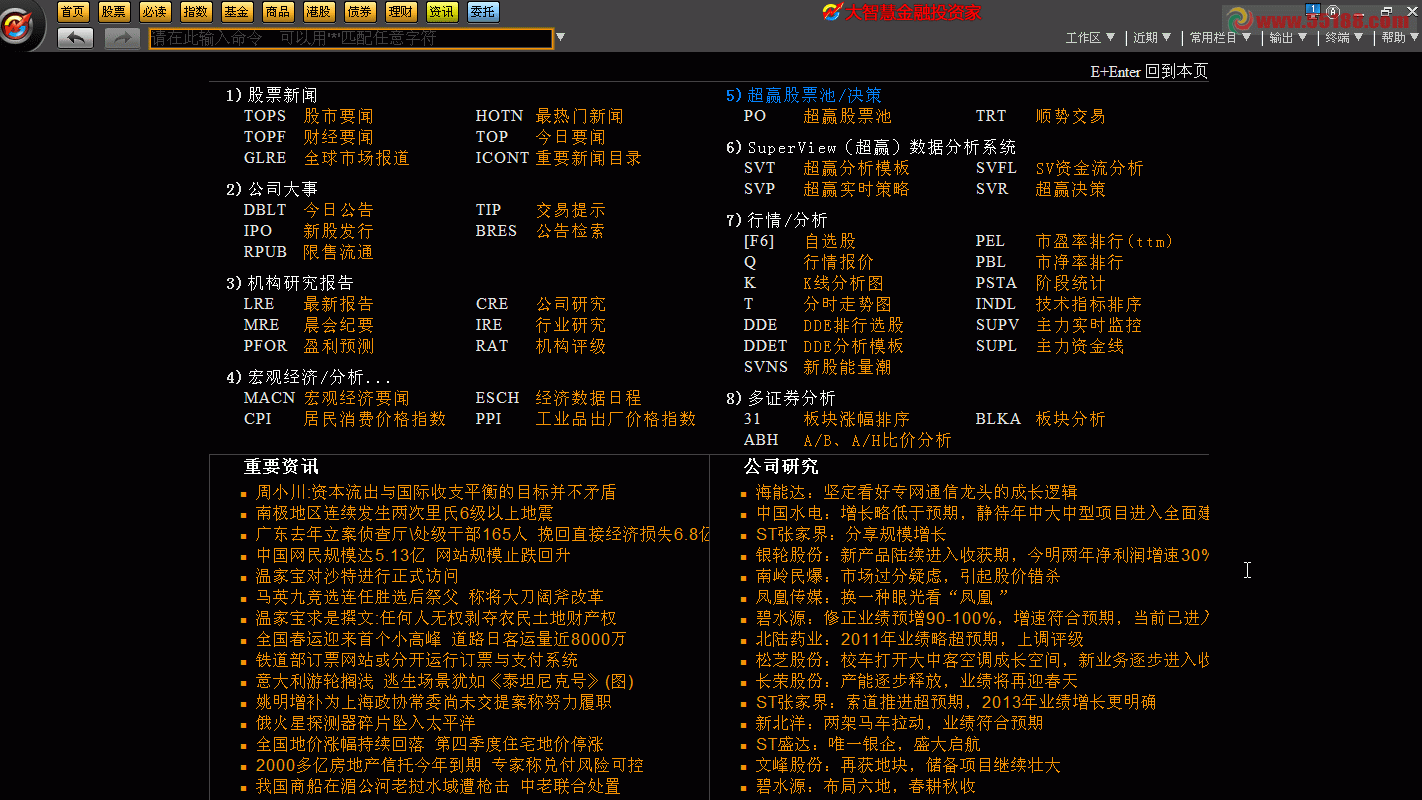Open the 新股发行 link

(339, 231)
